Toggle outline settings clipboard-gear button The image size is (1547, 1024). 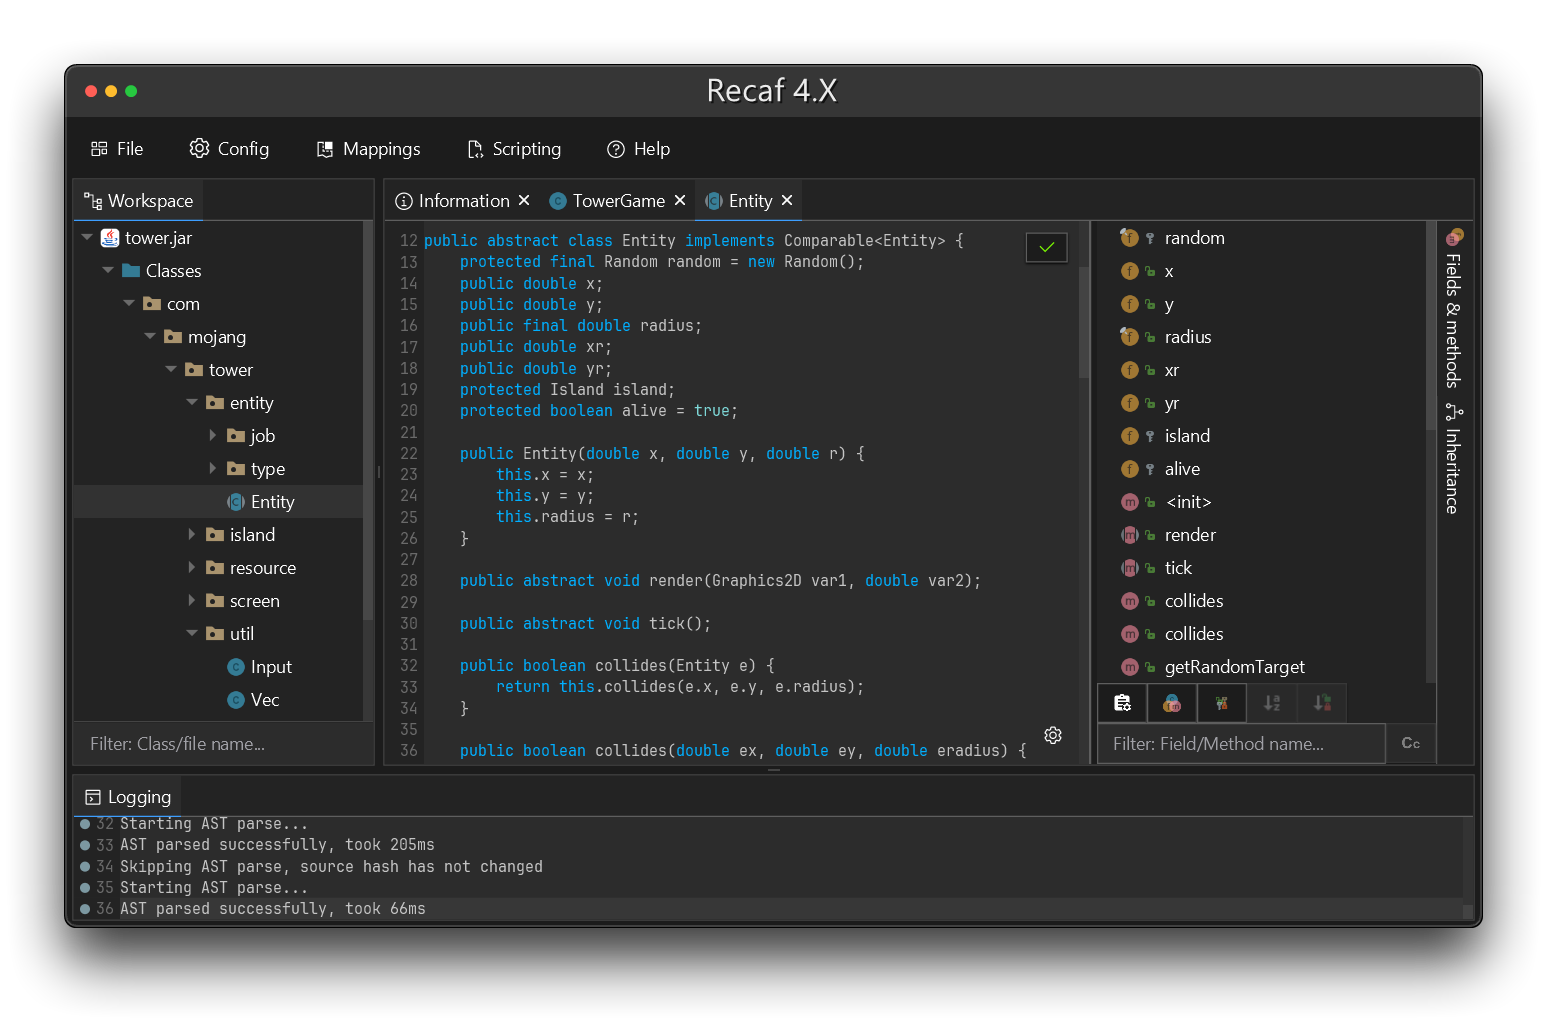pos(1122,703)
